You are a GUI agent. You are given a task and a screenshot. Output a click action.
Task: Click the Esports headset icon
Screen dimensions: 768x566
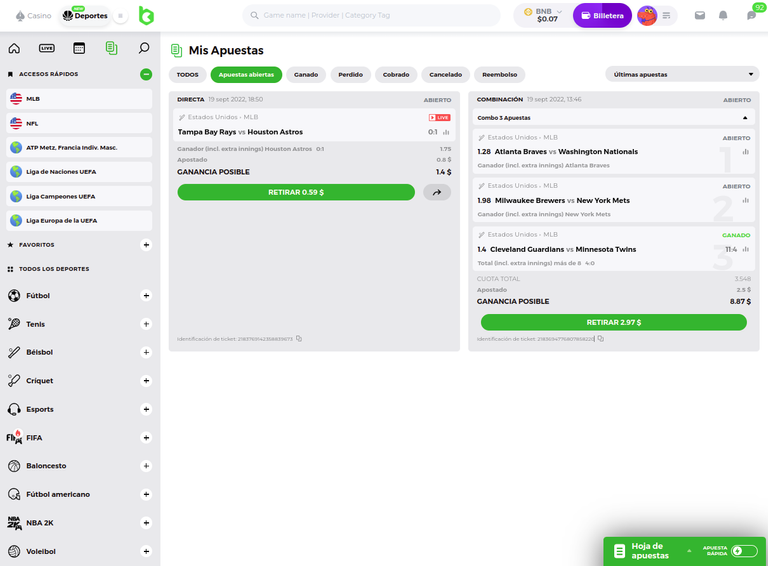click(14, 409)
